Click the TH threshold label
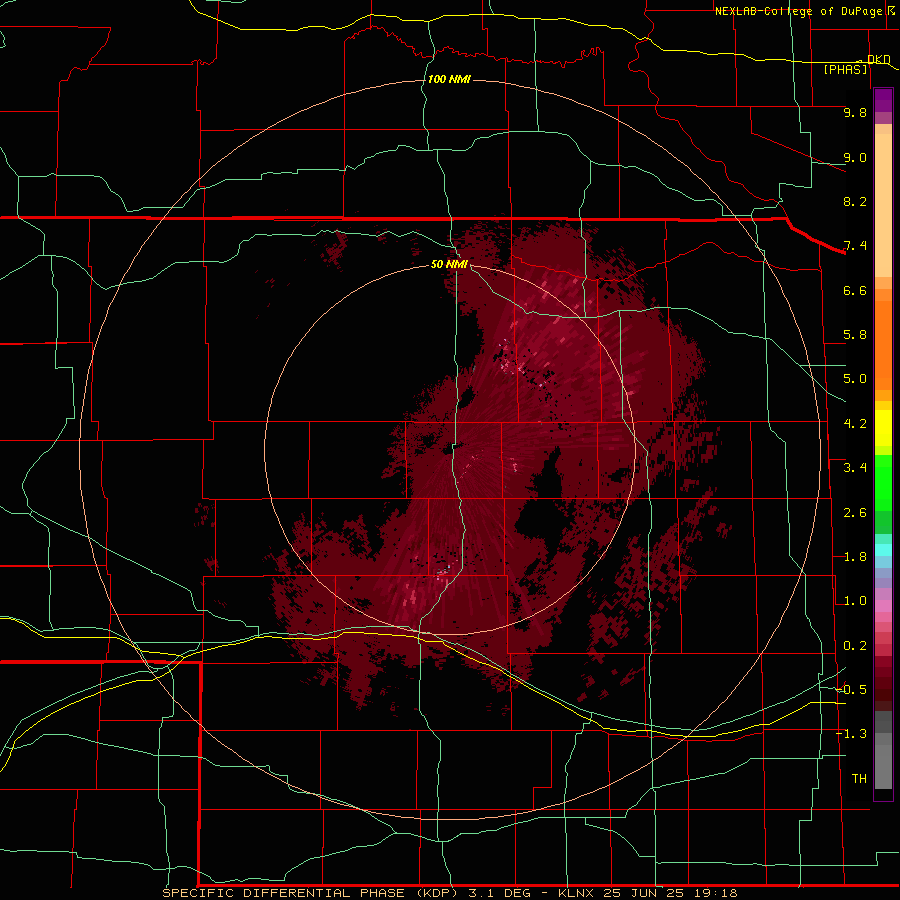The image size is (900, 900). coord(859,778)
